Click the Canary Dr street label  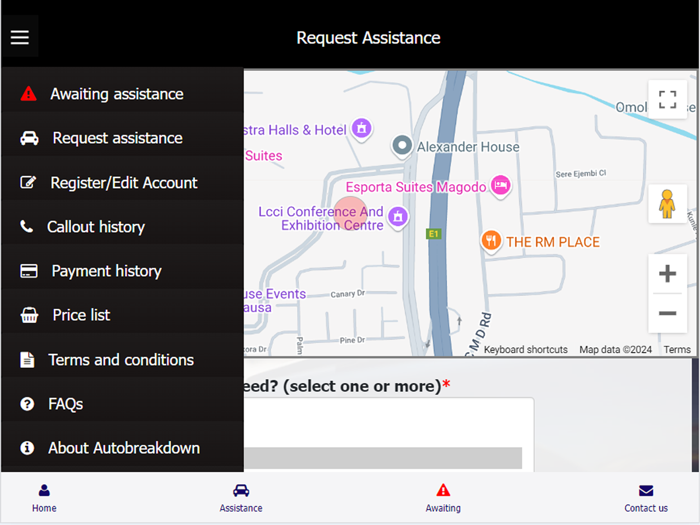[347, 294]
